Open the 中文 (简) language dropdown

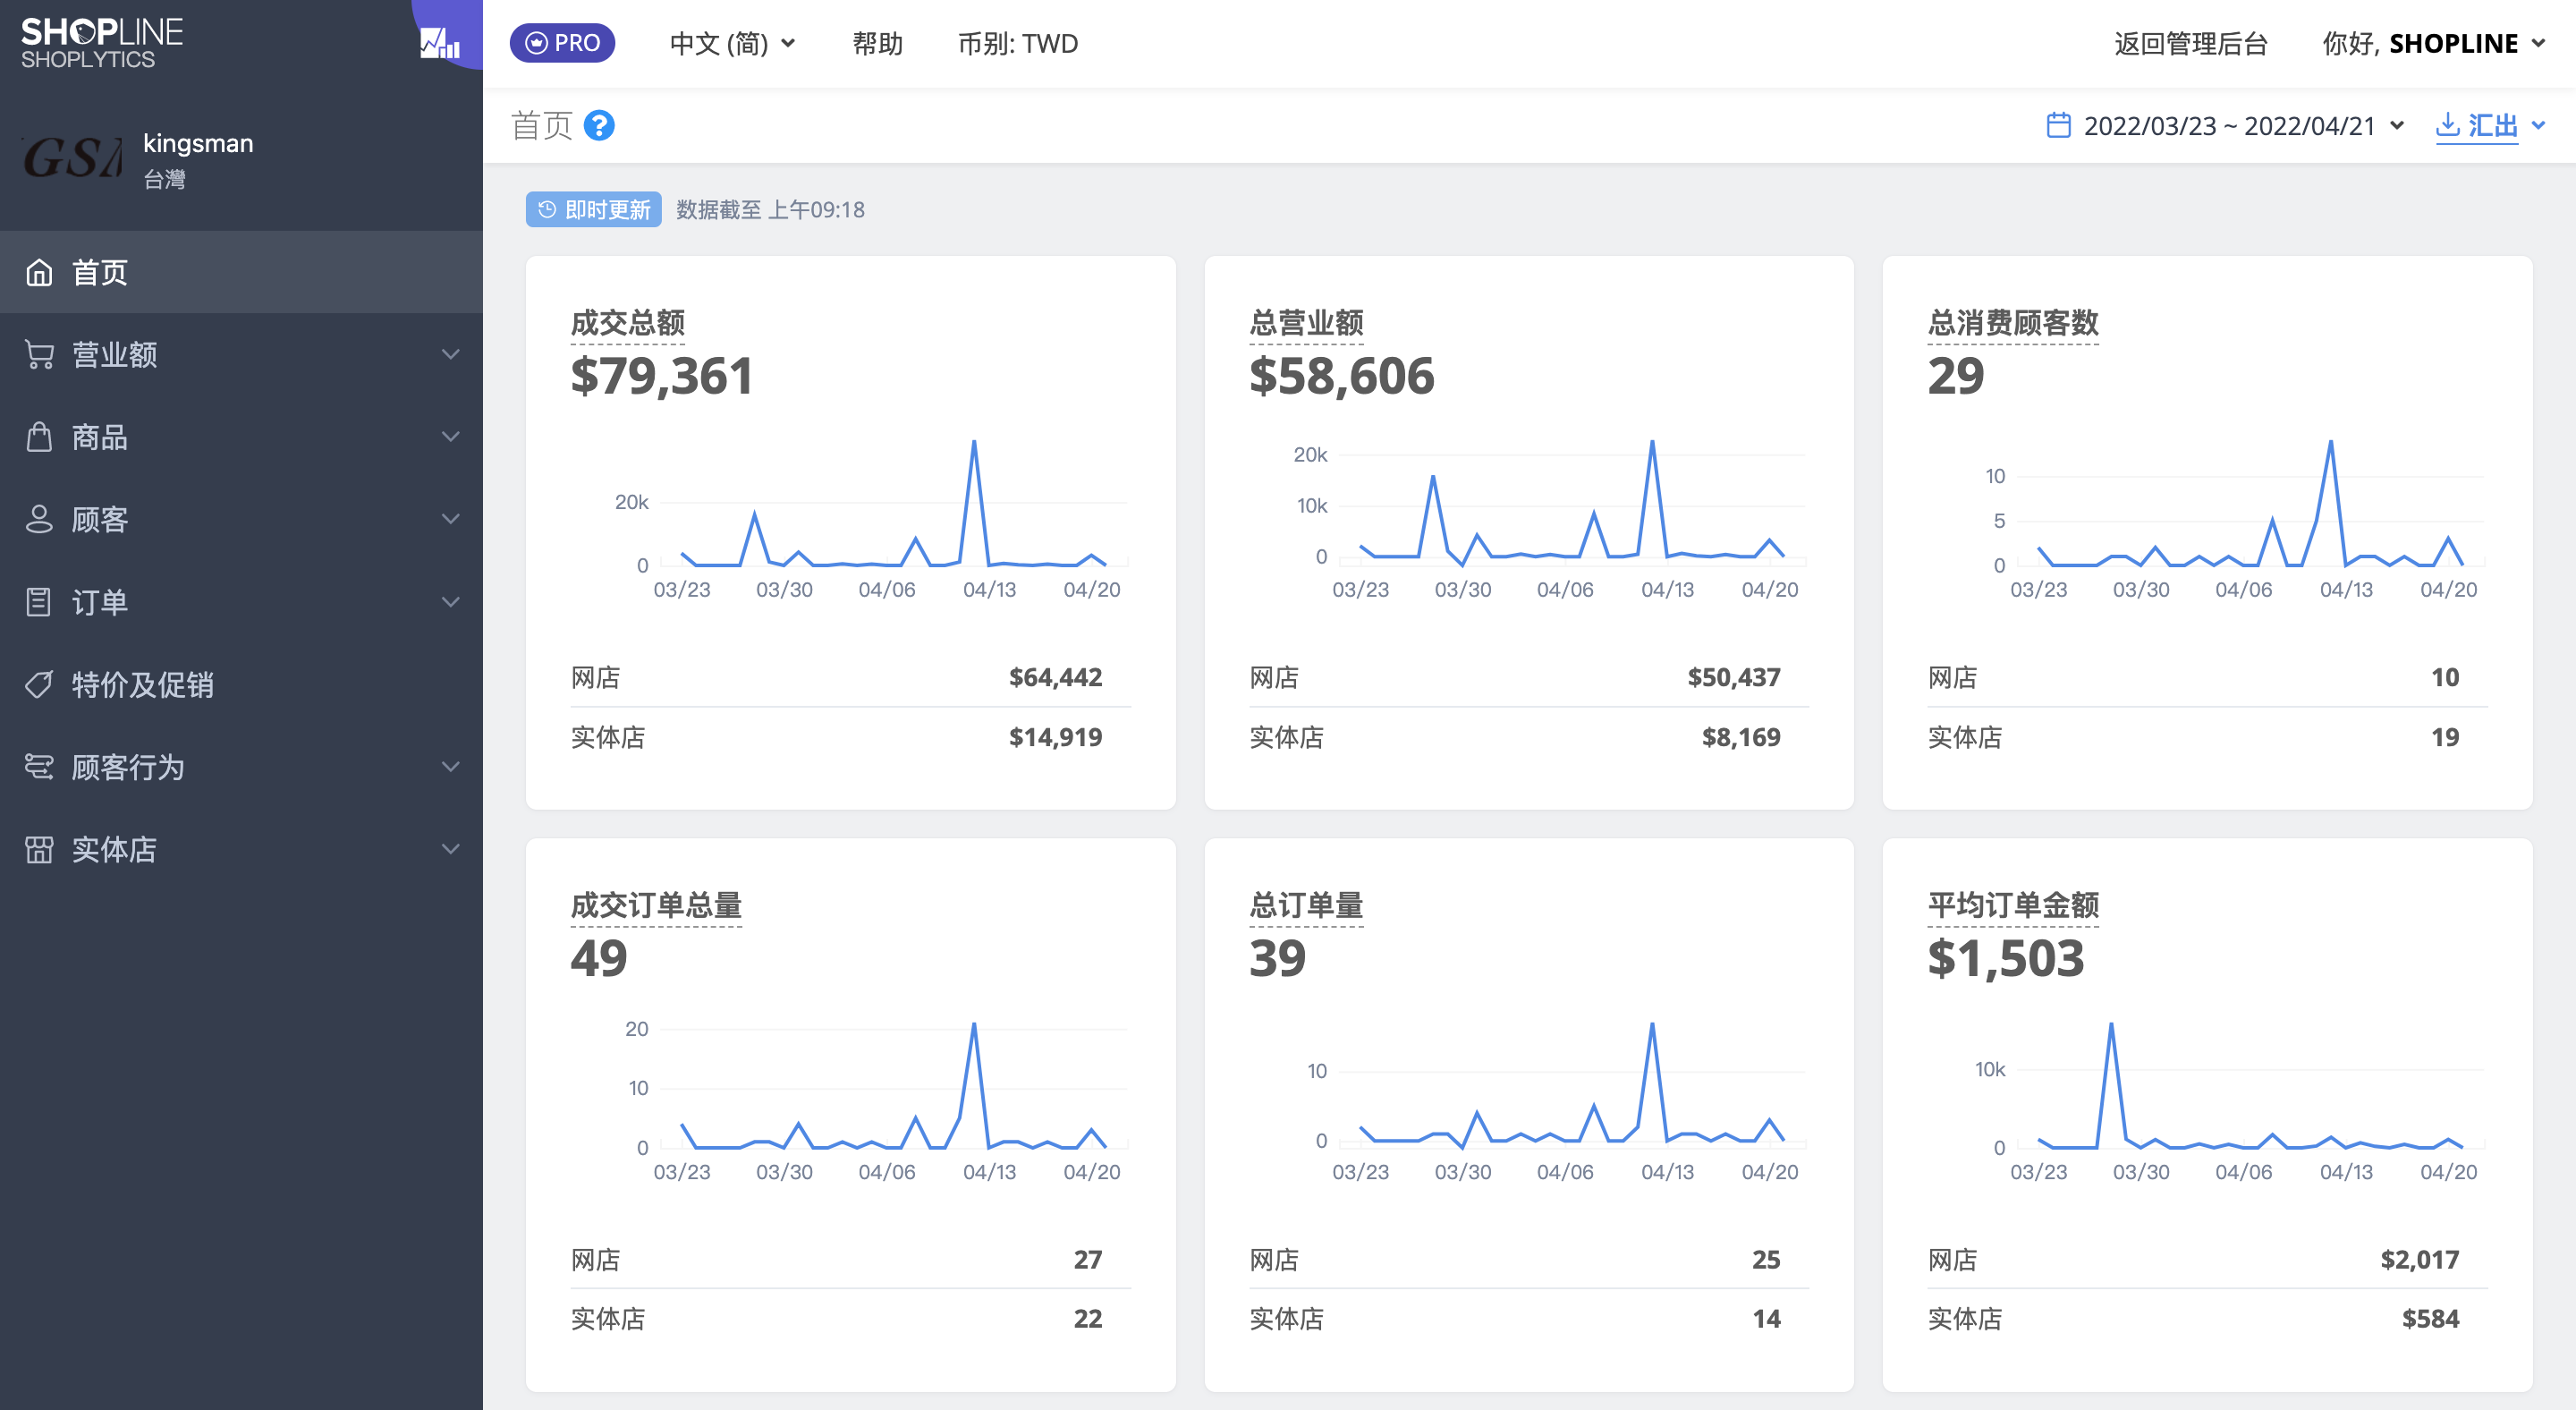(x=733, y=43)
